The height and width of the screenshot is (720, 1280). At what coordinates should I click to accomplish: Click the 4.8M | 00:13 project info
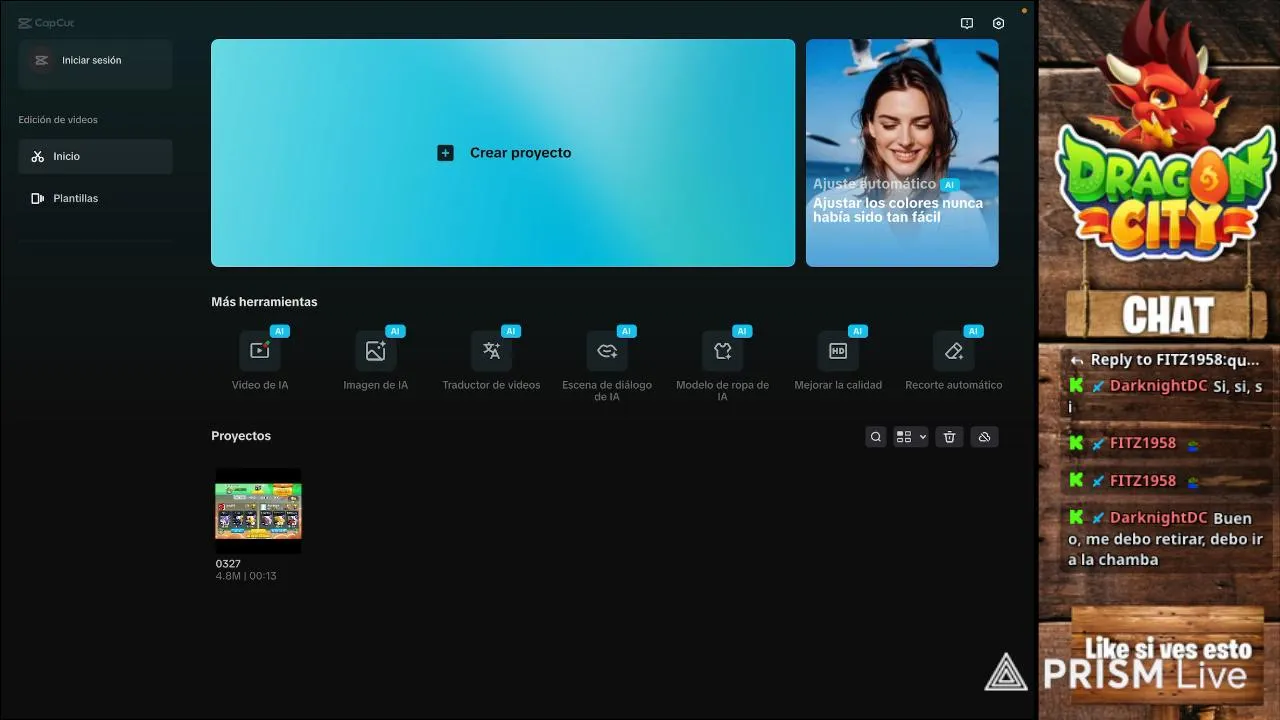(x=246, y=576)
